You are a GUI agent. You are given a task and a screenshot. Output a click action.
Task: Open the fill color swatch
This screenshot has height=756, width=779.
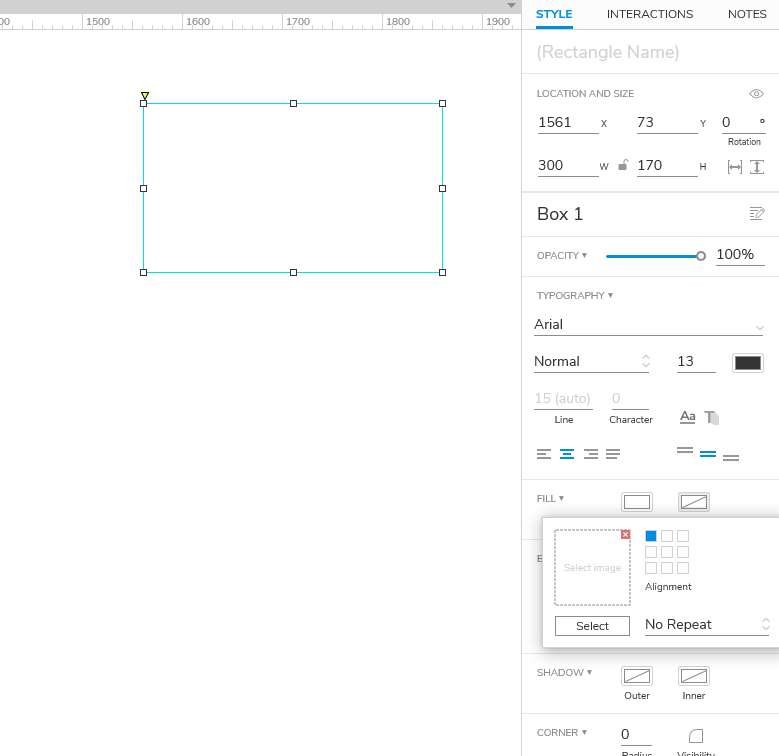[637, 502]
